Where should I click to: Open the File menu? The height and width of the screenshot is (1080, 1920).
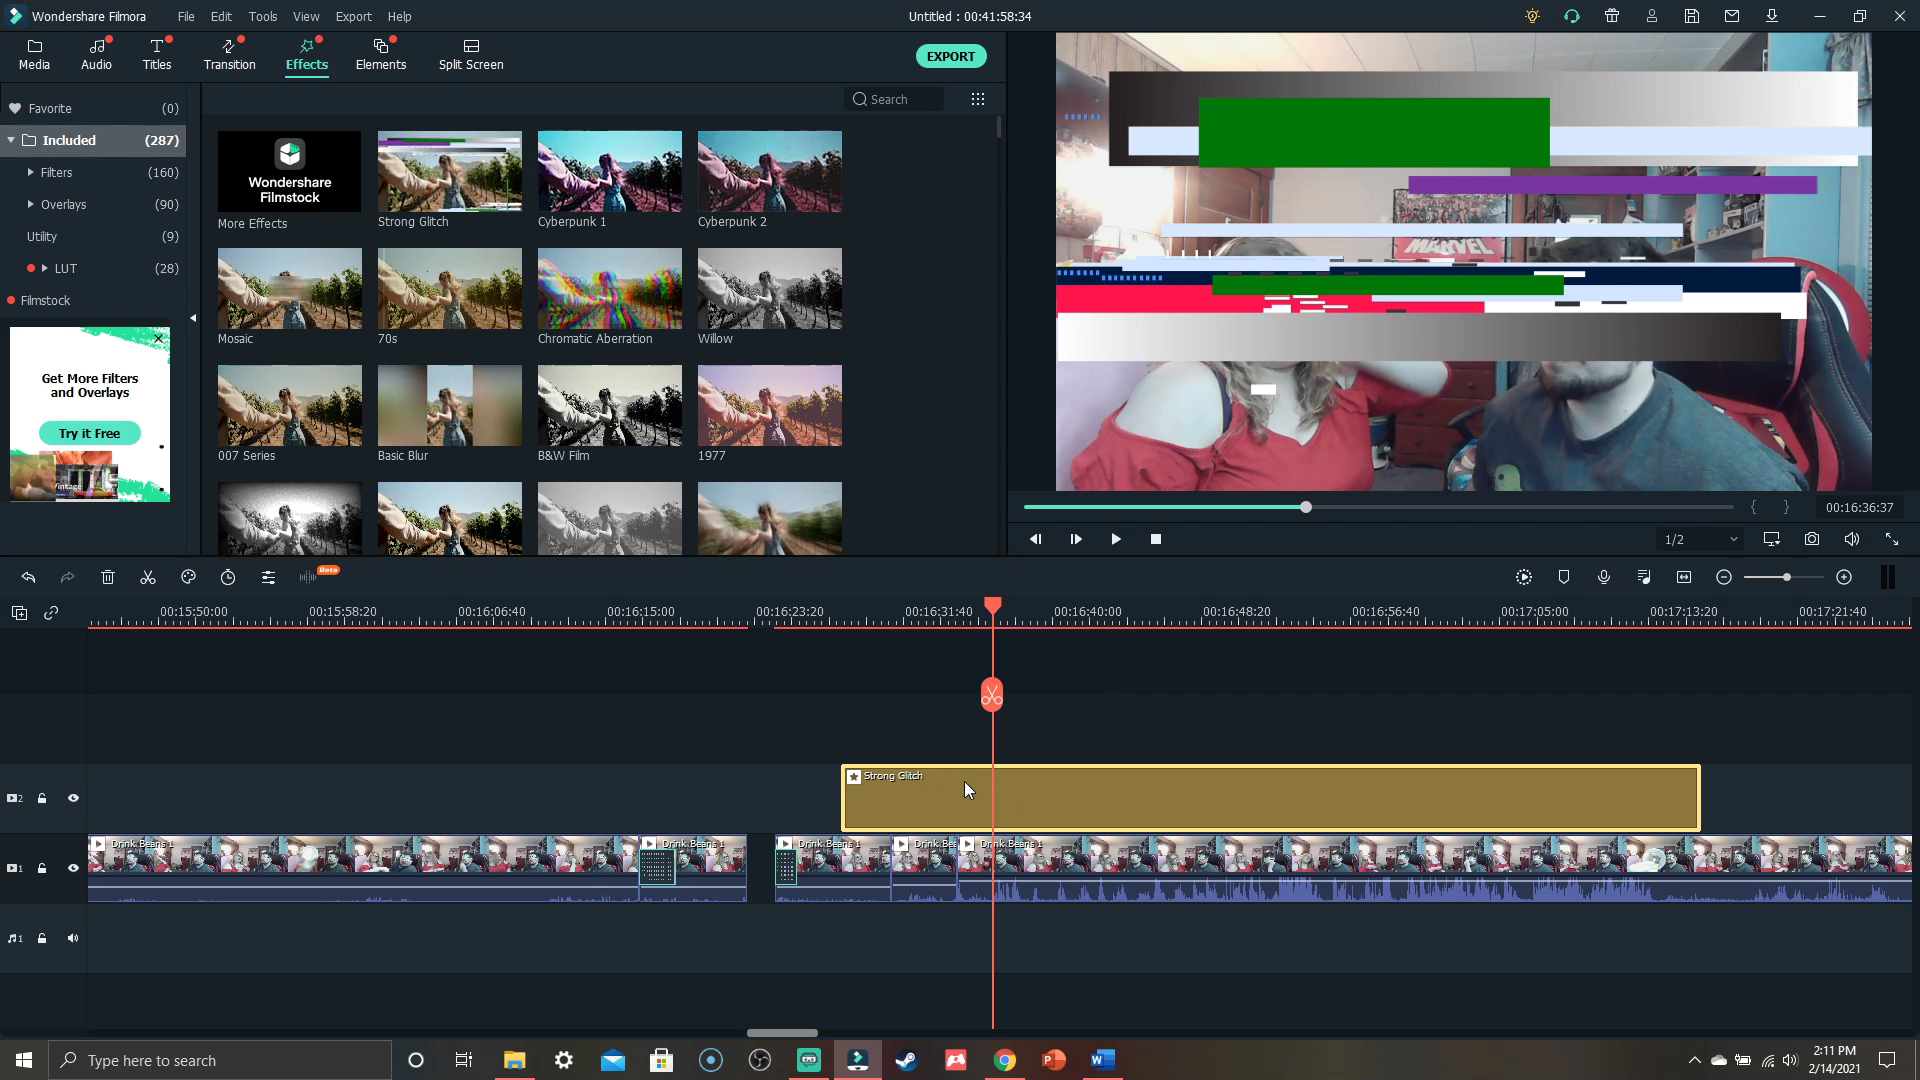[x=186, y=16]
